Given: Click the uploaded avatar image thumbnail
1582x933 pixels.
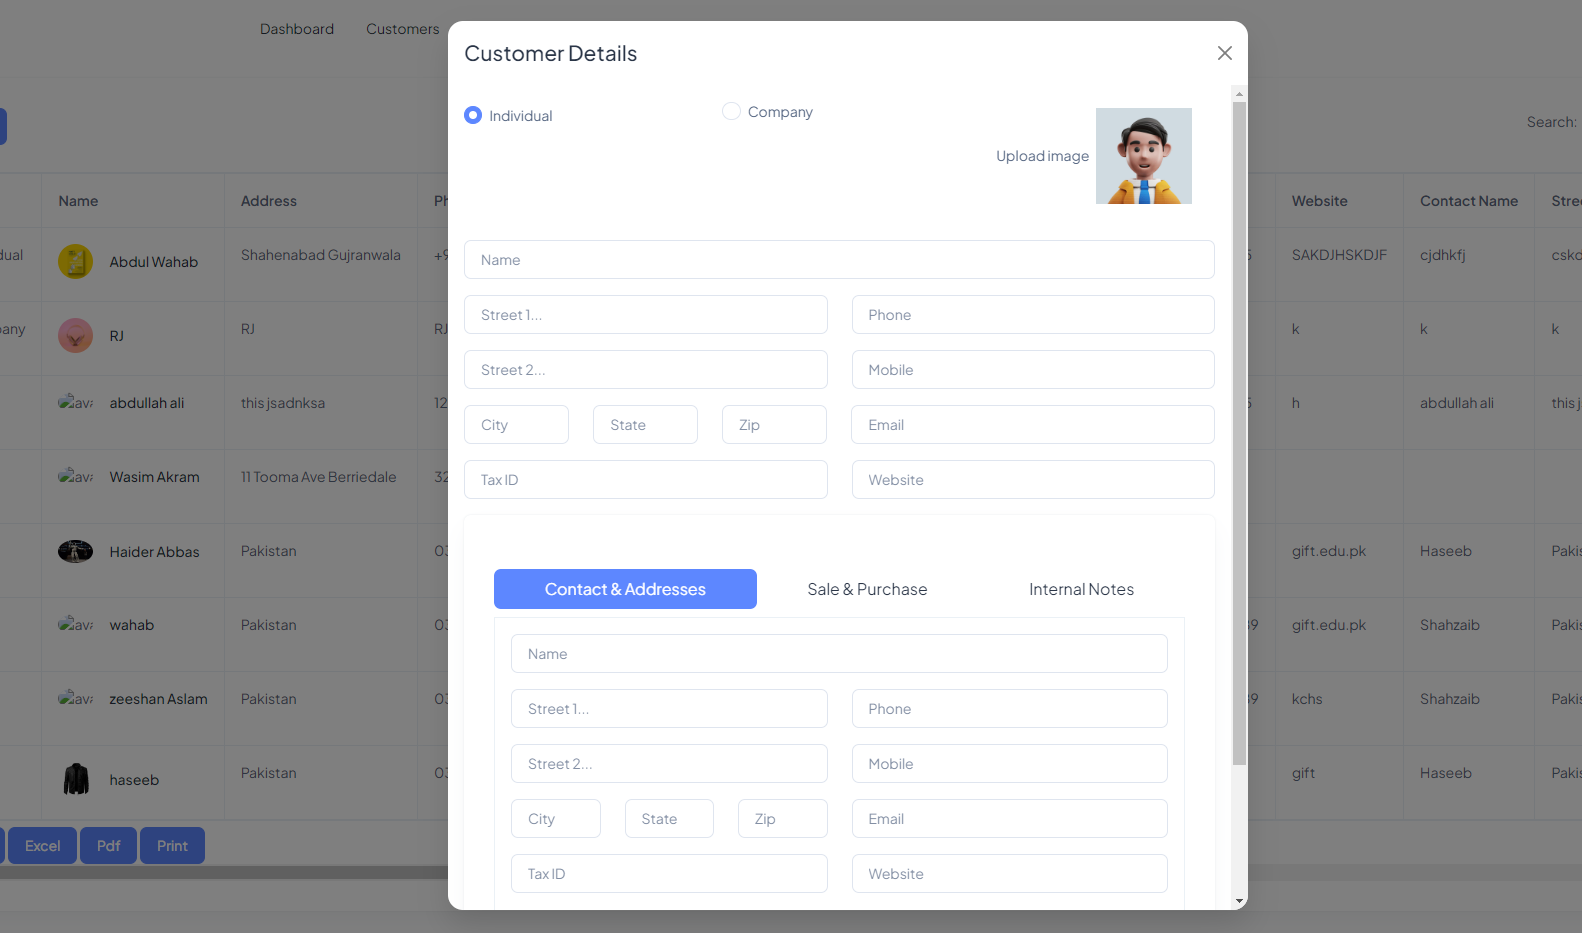Looking at the screenshot, I should [x=1143, y=156].
